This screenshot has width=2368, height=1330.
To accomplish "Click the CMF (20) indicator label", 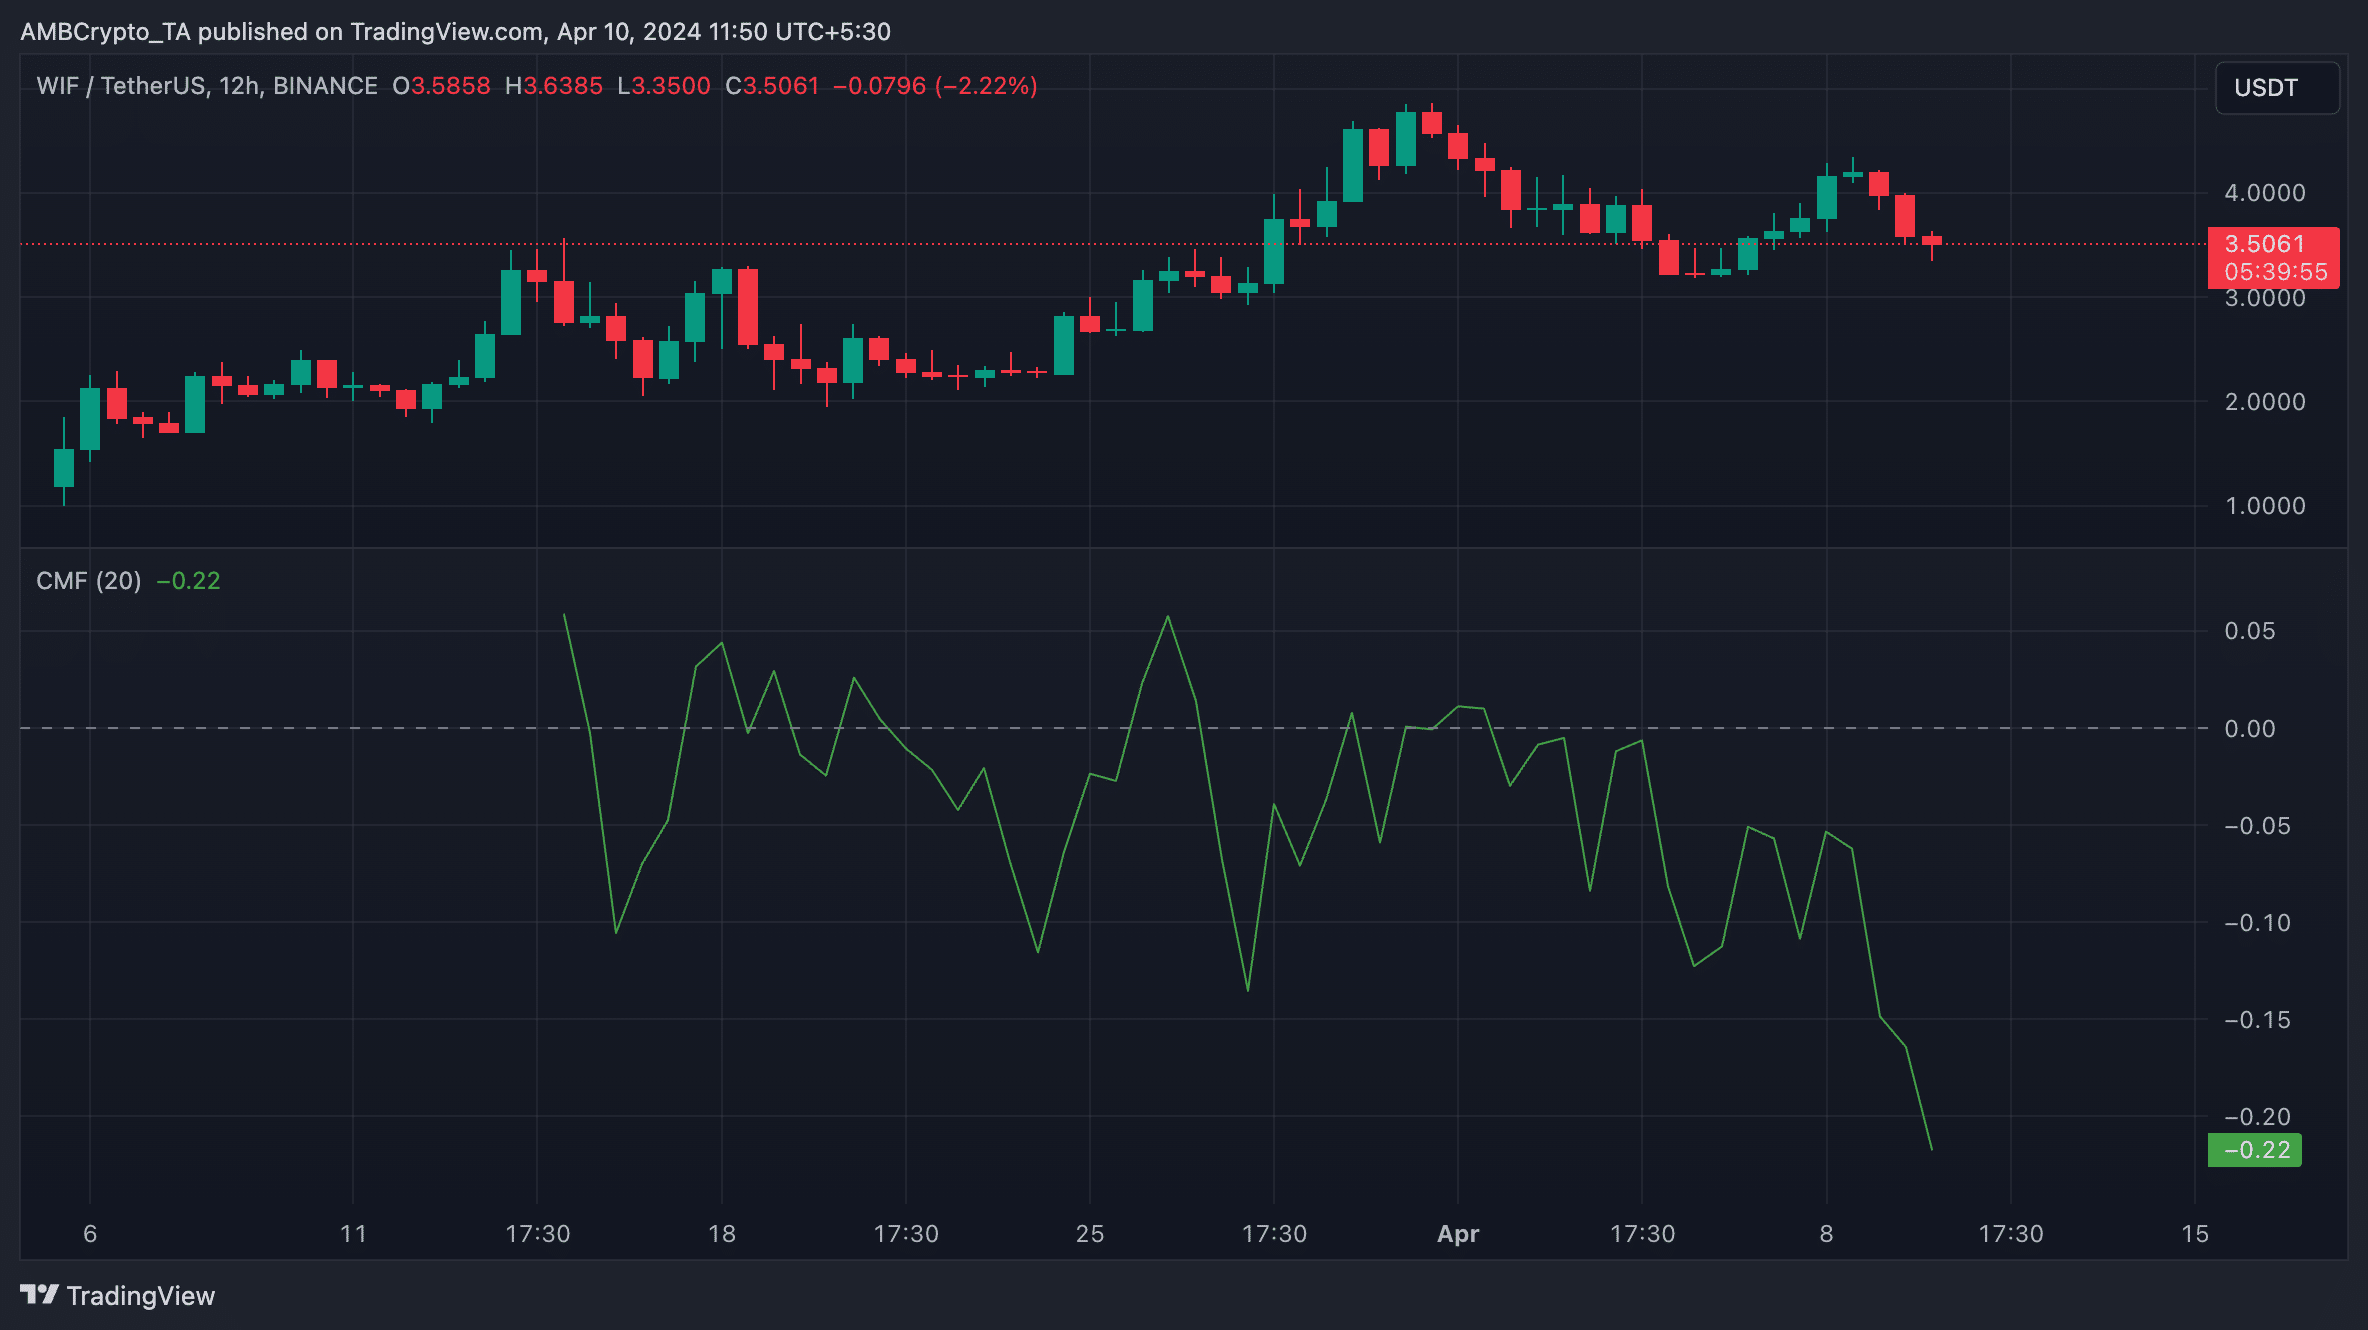I will point(89,581).
